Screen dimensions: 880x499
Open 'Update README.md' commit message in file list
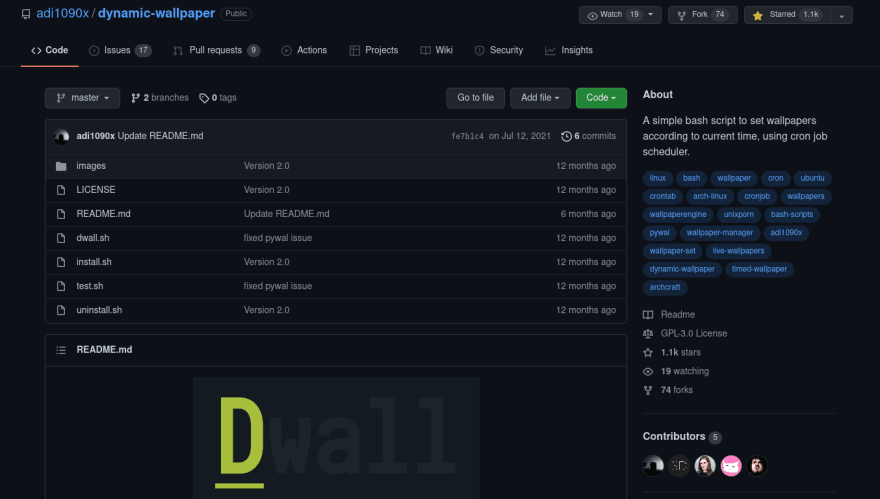286,214
